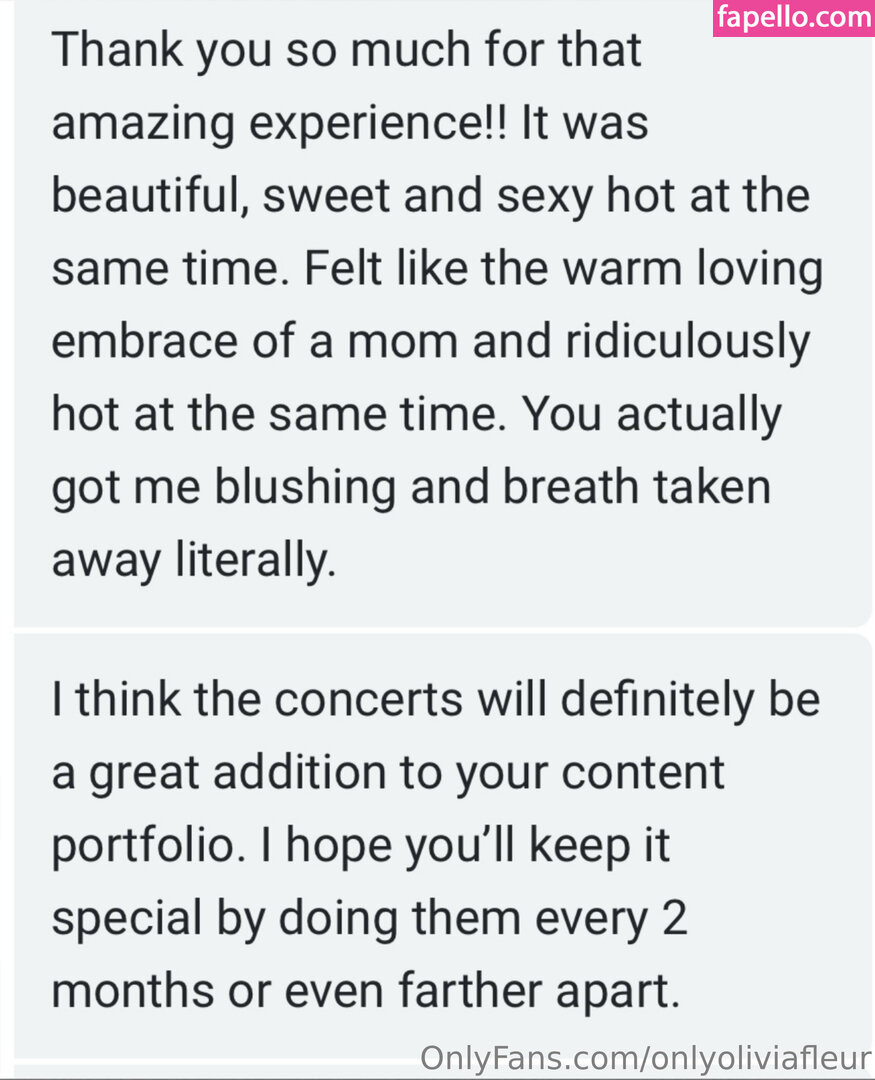Click the OnlyFans.com/onlyoliviafleur watermark text

pos(646,1058)
